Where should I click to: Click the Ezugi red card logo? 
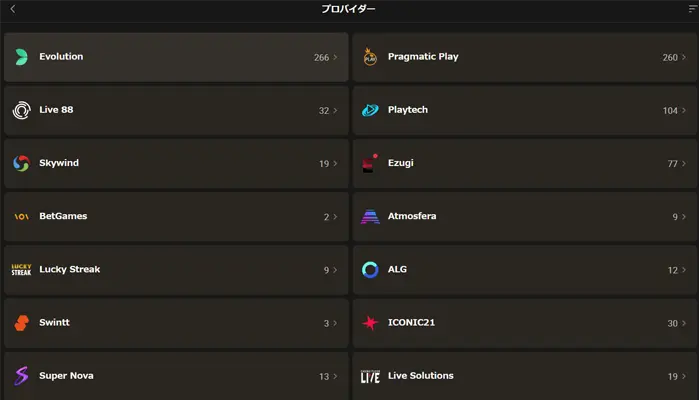tap(370, 163)
